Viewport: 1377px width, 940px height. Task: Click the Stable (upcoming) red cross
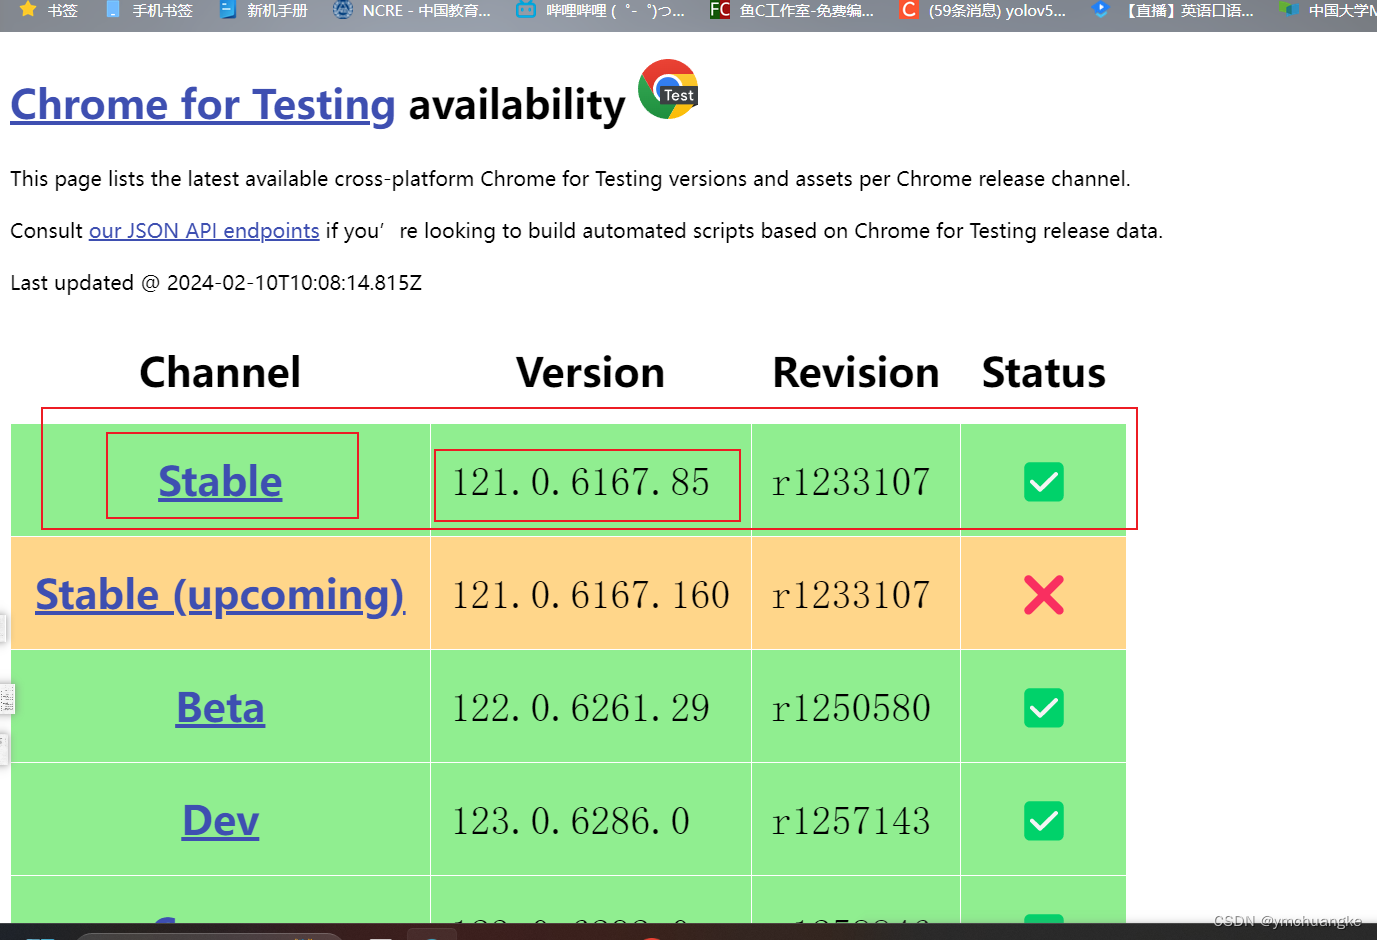tap(1043, 595)
